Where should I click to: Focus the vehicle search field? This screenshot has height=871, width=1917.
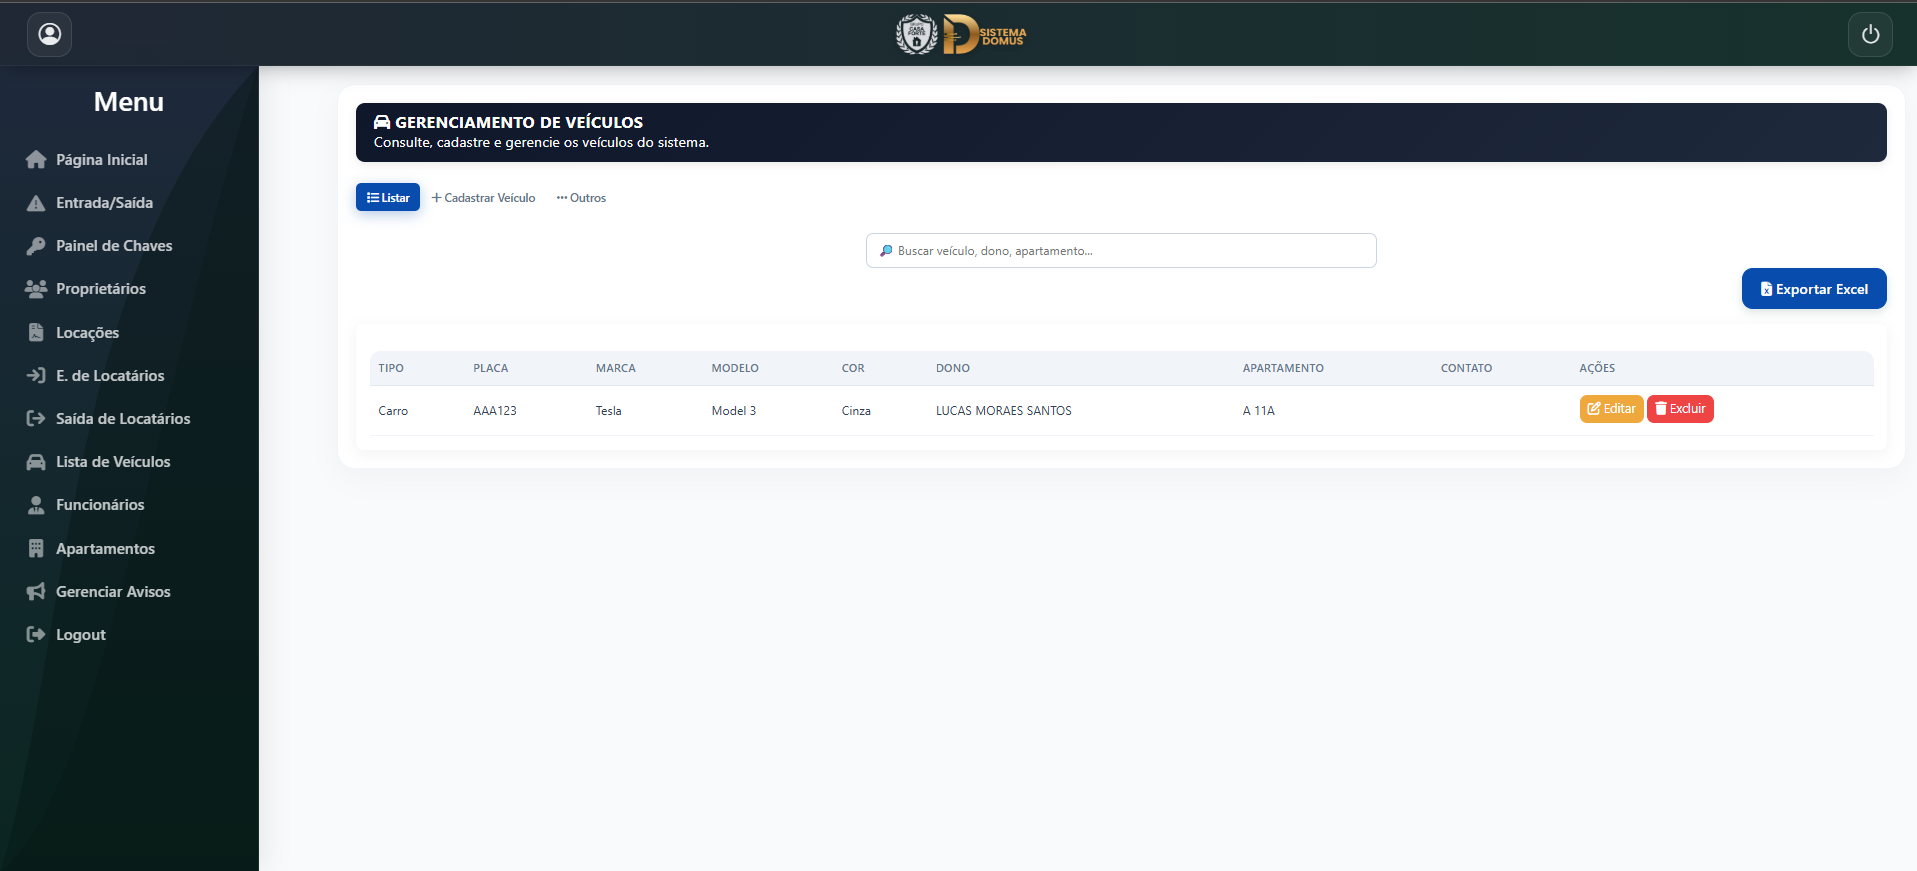[x=1121, y=251]
